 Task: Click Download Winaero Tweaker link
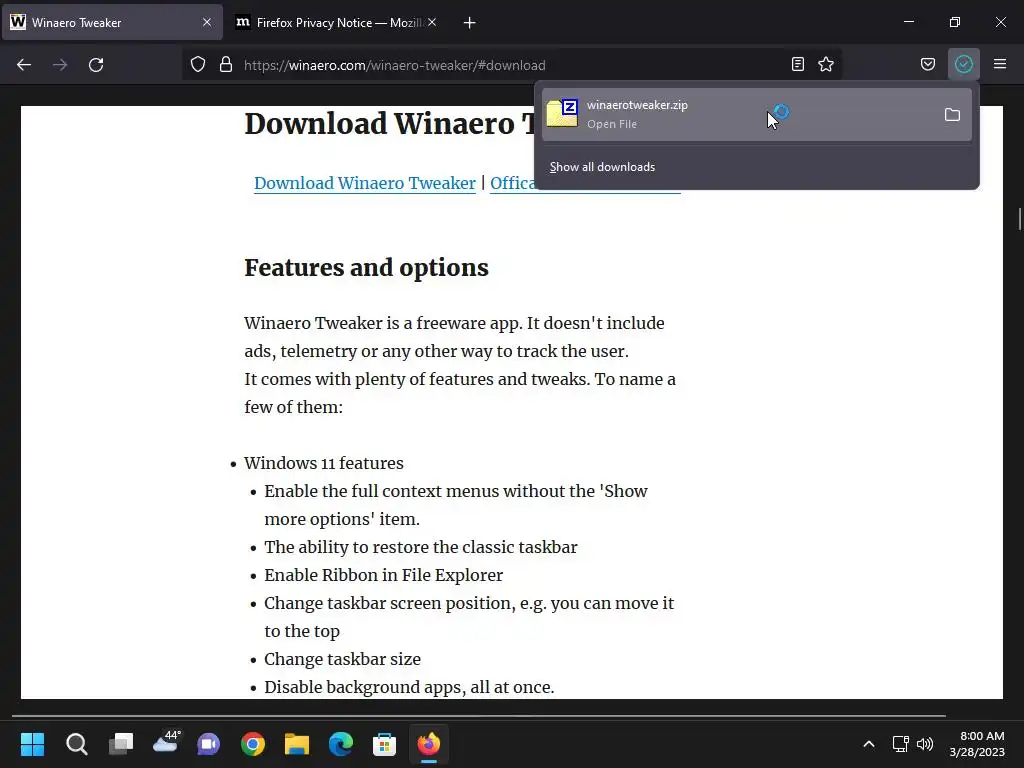(364, 184)
